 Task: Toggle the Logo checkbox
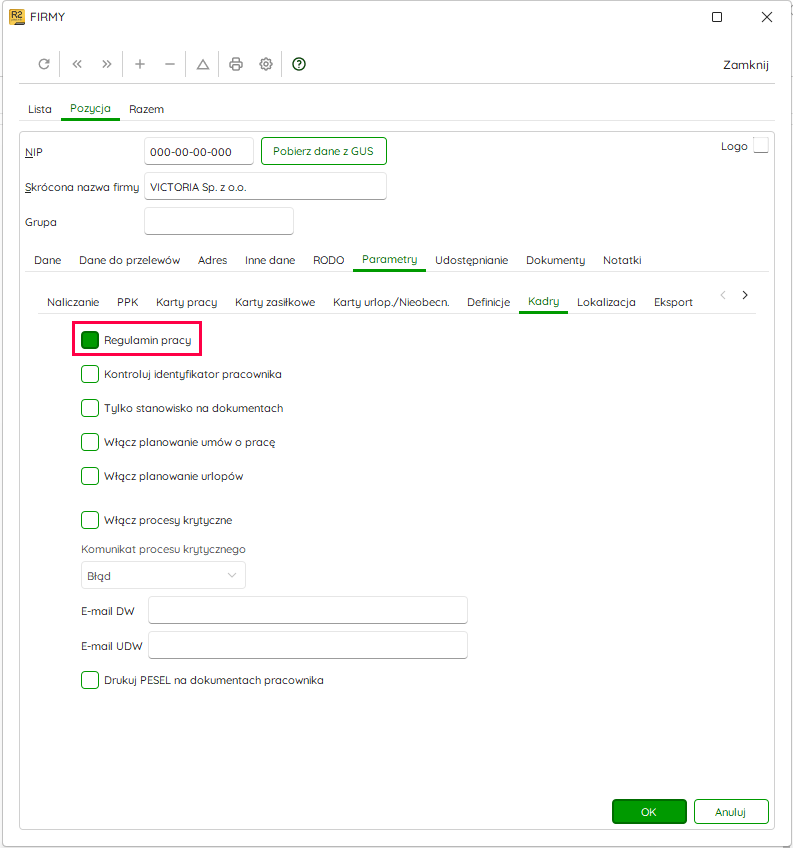[x=761, y=146]
